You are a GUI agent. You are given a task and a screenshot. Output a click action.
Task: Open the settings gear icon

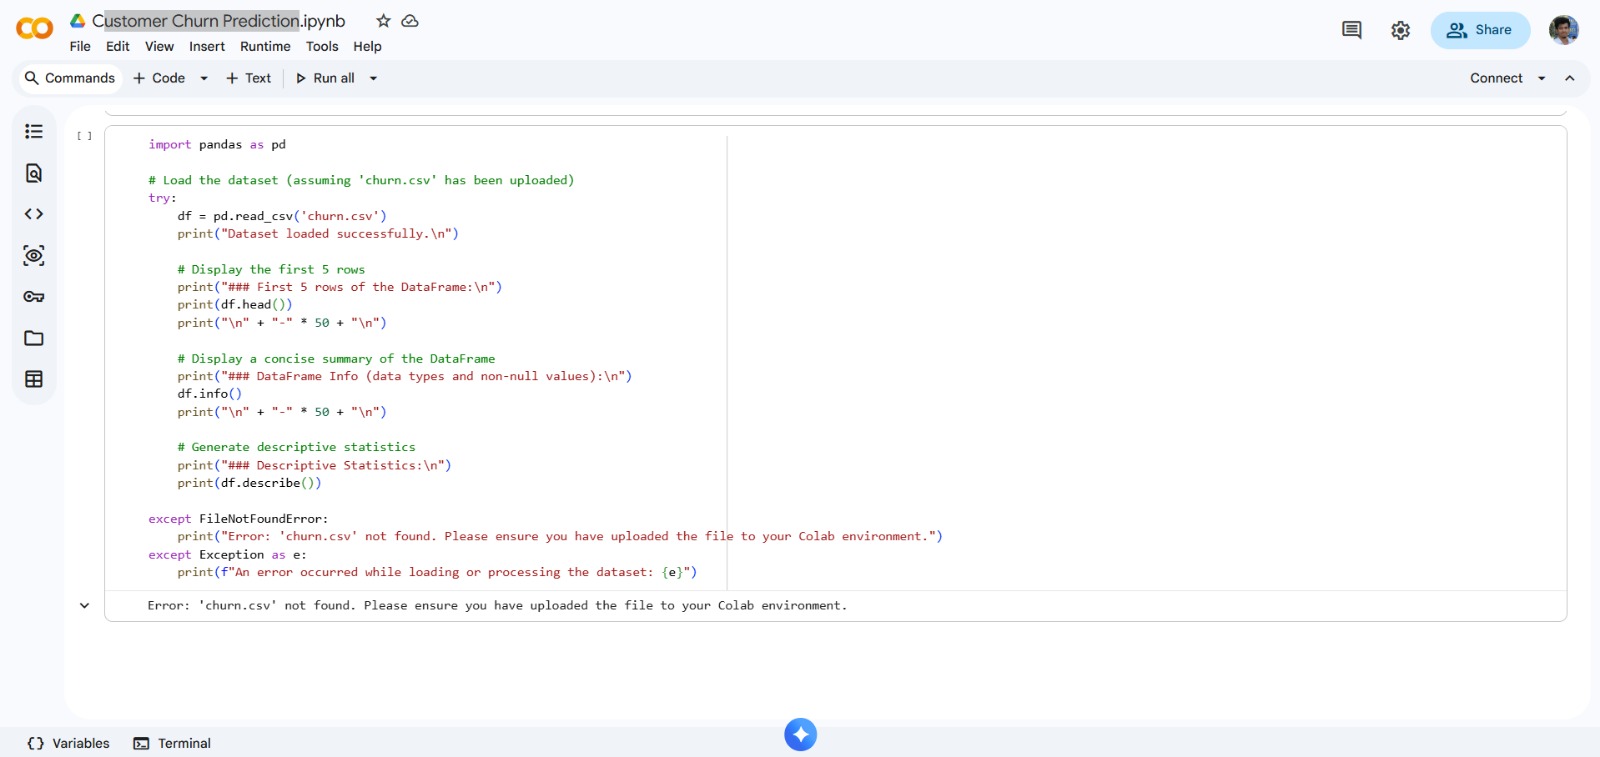[1400, 31]
